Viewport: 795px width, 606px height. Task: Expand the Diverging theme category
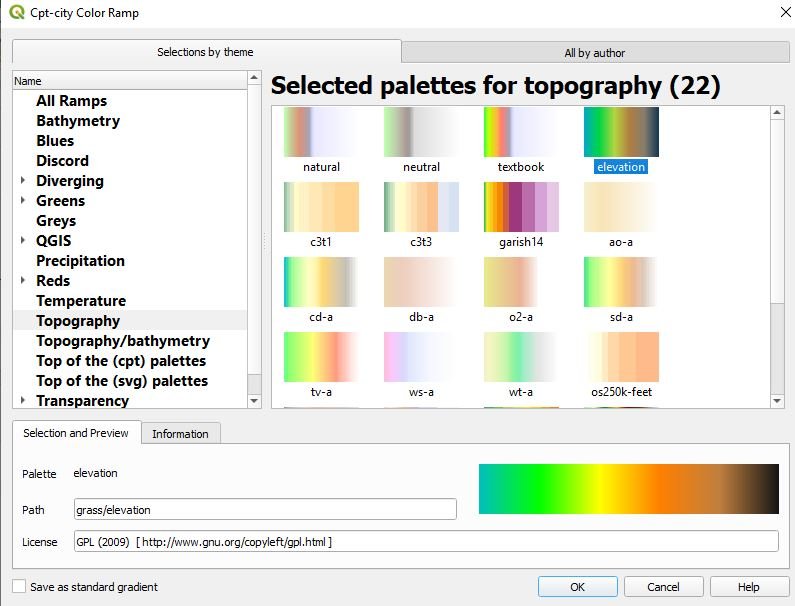[23, 181]
